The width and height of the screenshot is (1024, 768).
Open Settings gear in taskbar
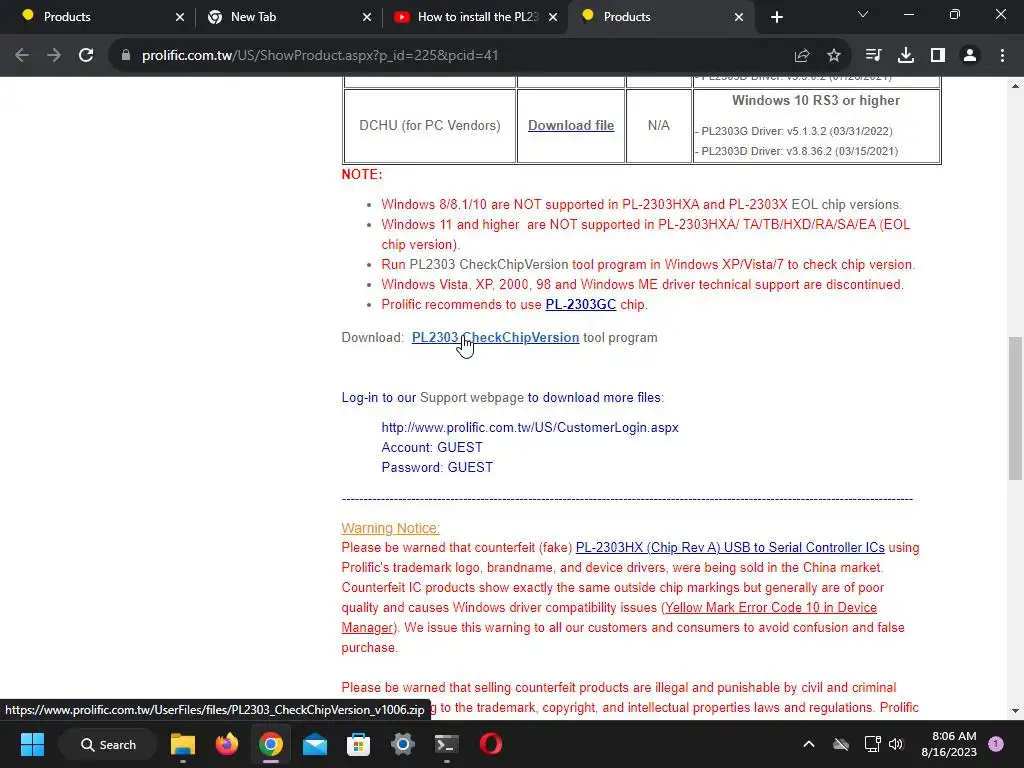coord(403,744)
